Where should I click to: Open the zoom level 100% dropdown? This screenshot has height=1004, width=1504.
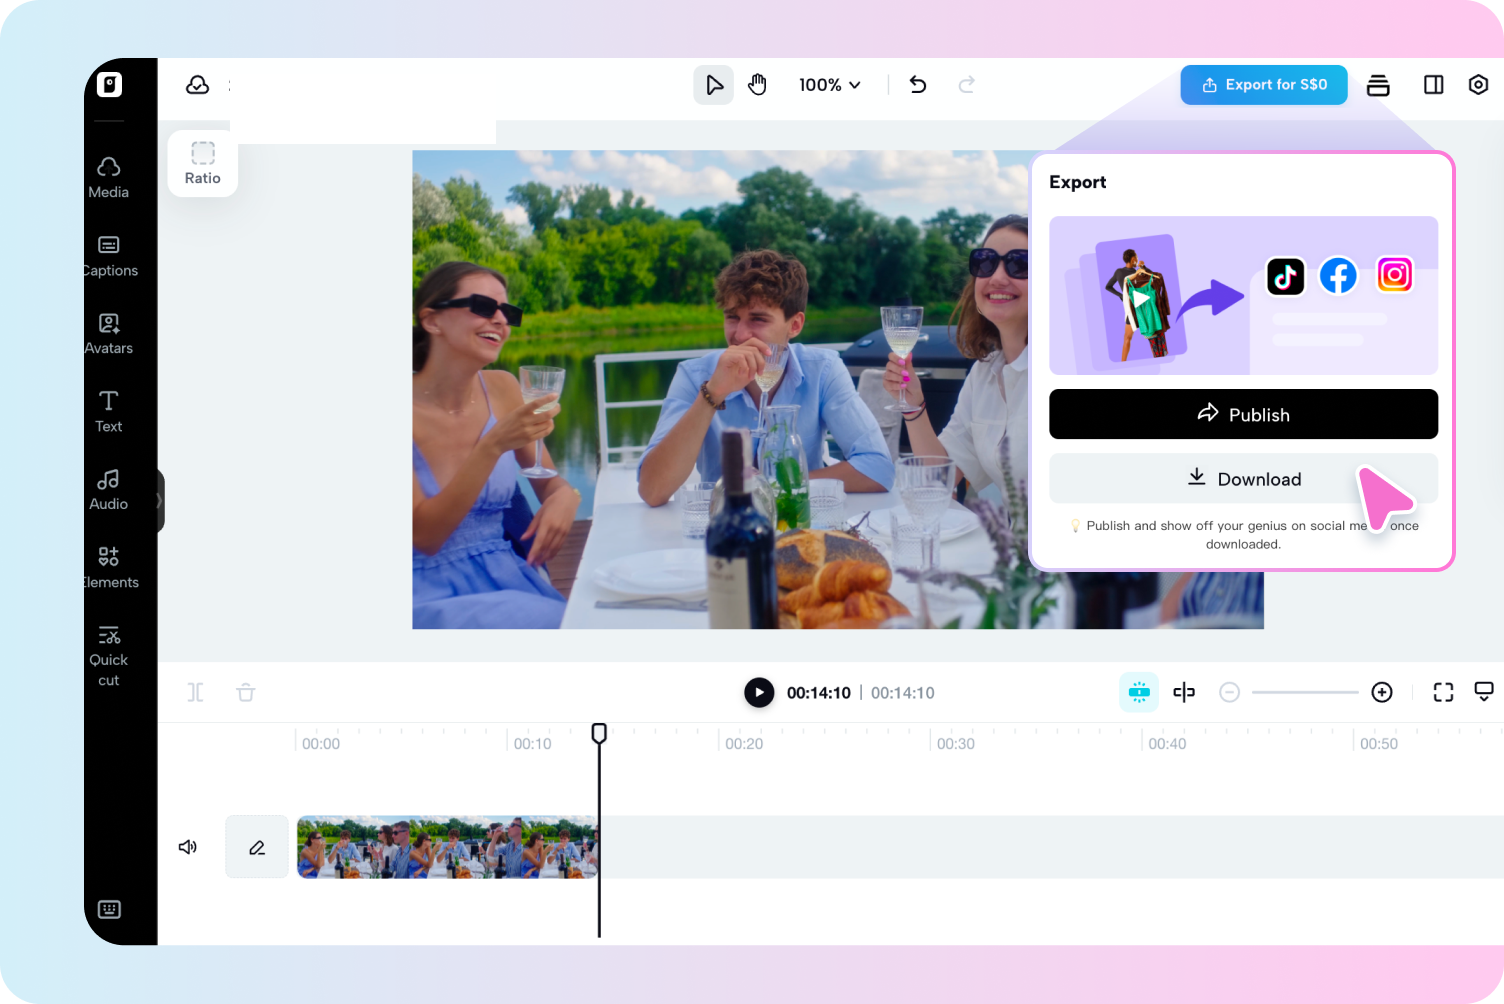pyautogui.click(x=828, y=85)
